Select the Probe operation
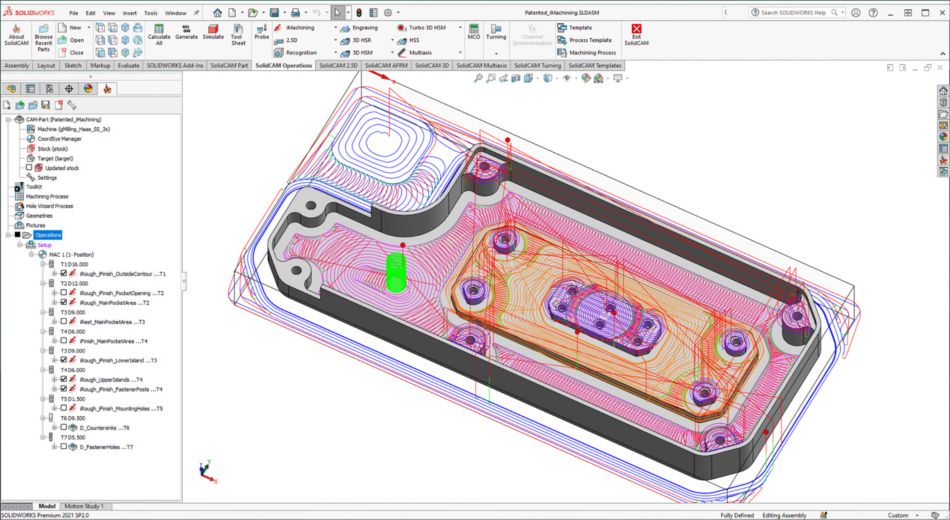 point(261,32)
